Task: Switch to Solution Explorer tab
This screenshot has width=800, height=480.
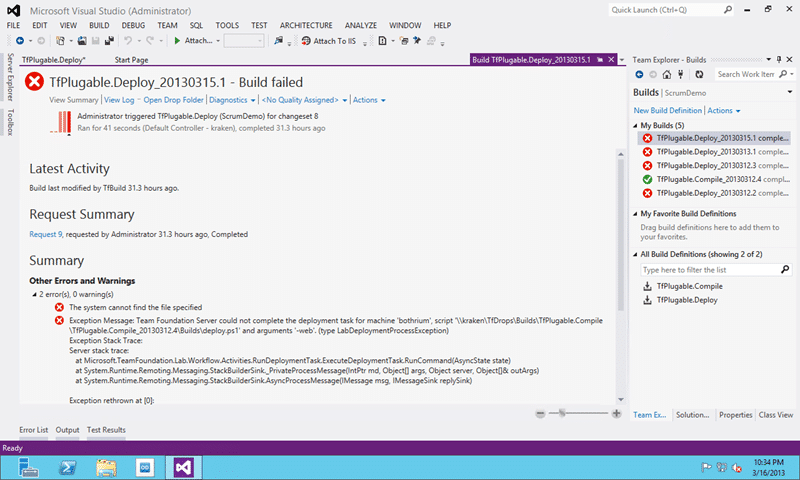Action: pyautogui.click(x=692, y=415)
